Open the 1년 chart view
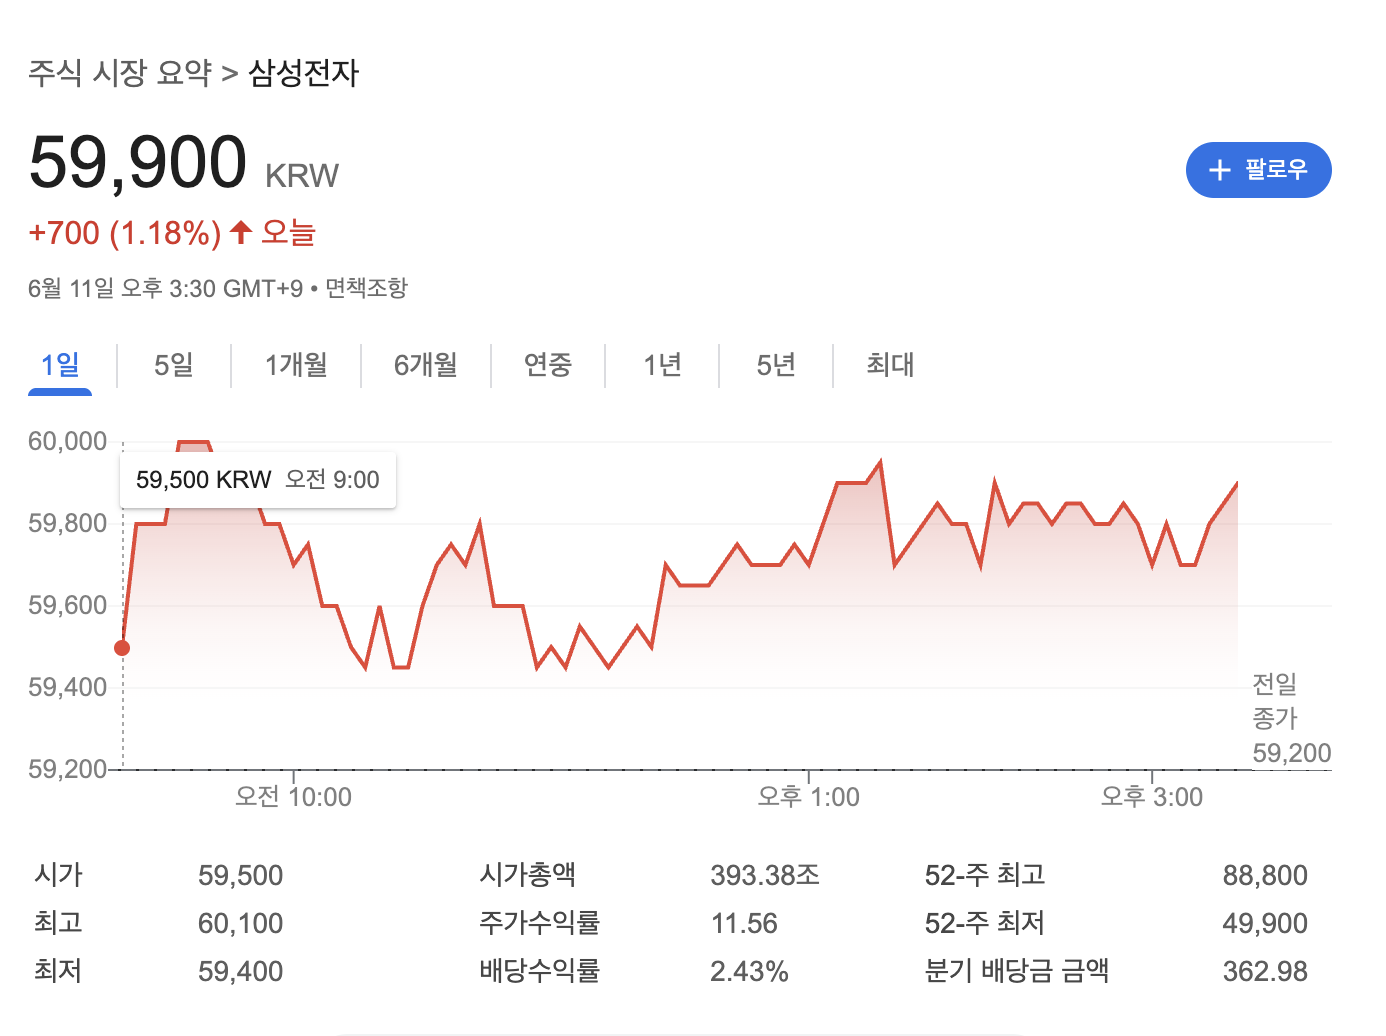This screenshot has width=1386, height=1036. point(662,366)
